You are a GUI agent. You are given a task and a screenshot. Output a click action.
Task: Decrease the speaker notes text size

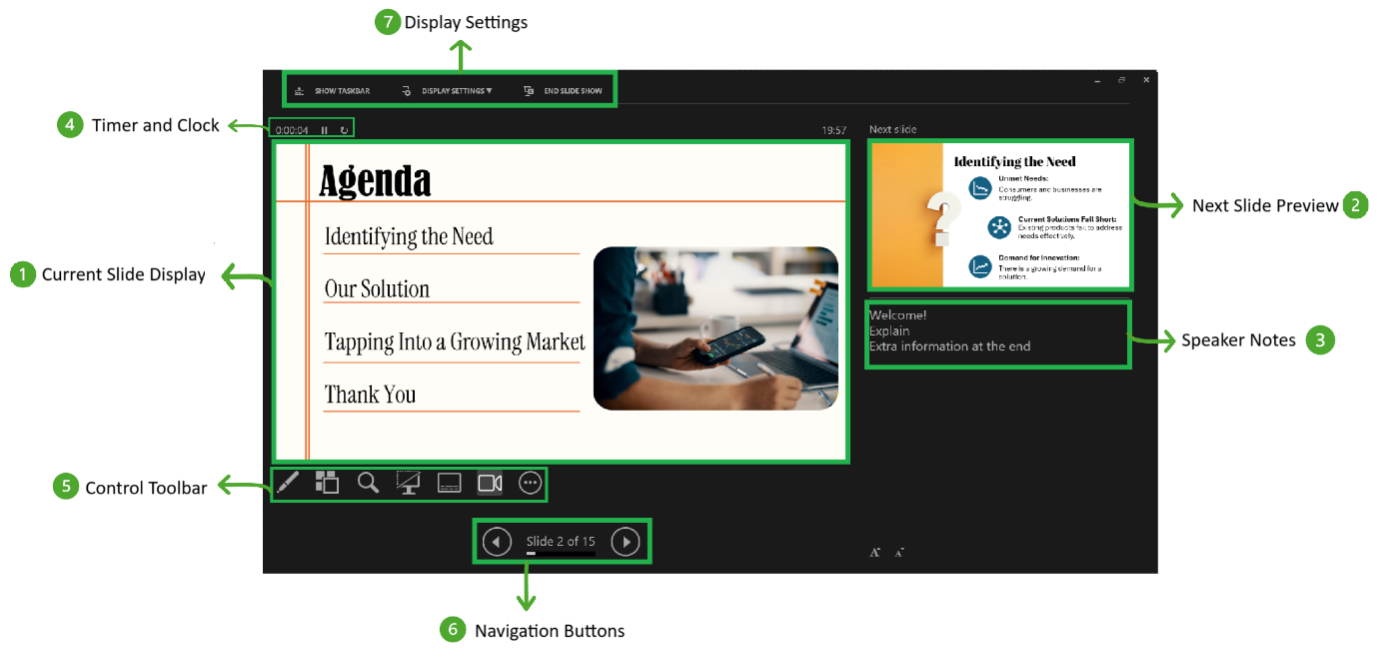coord(898,551)
